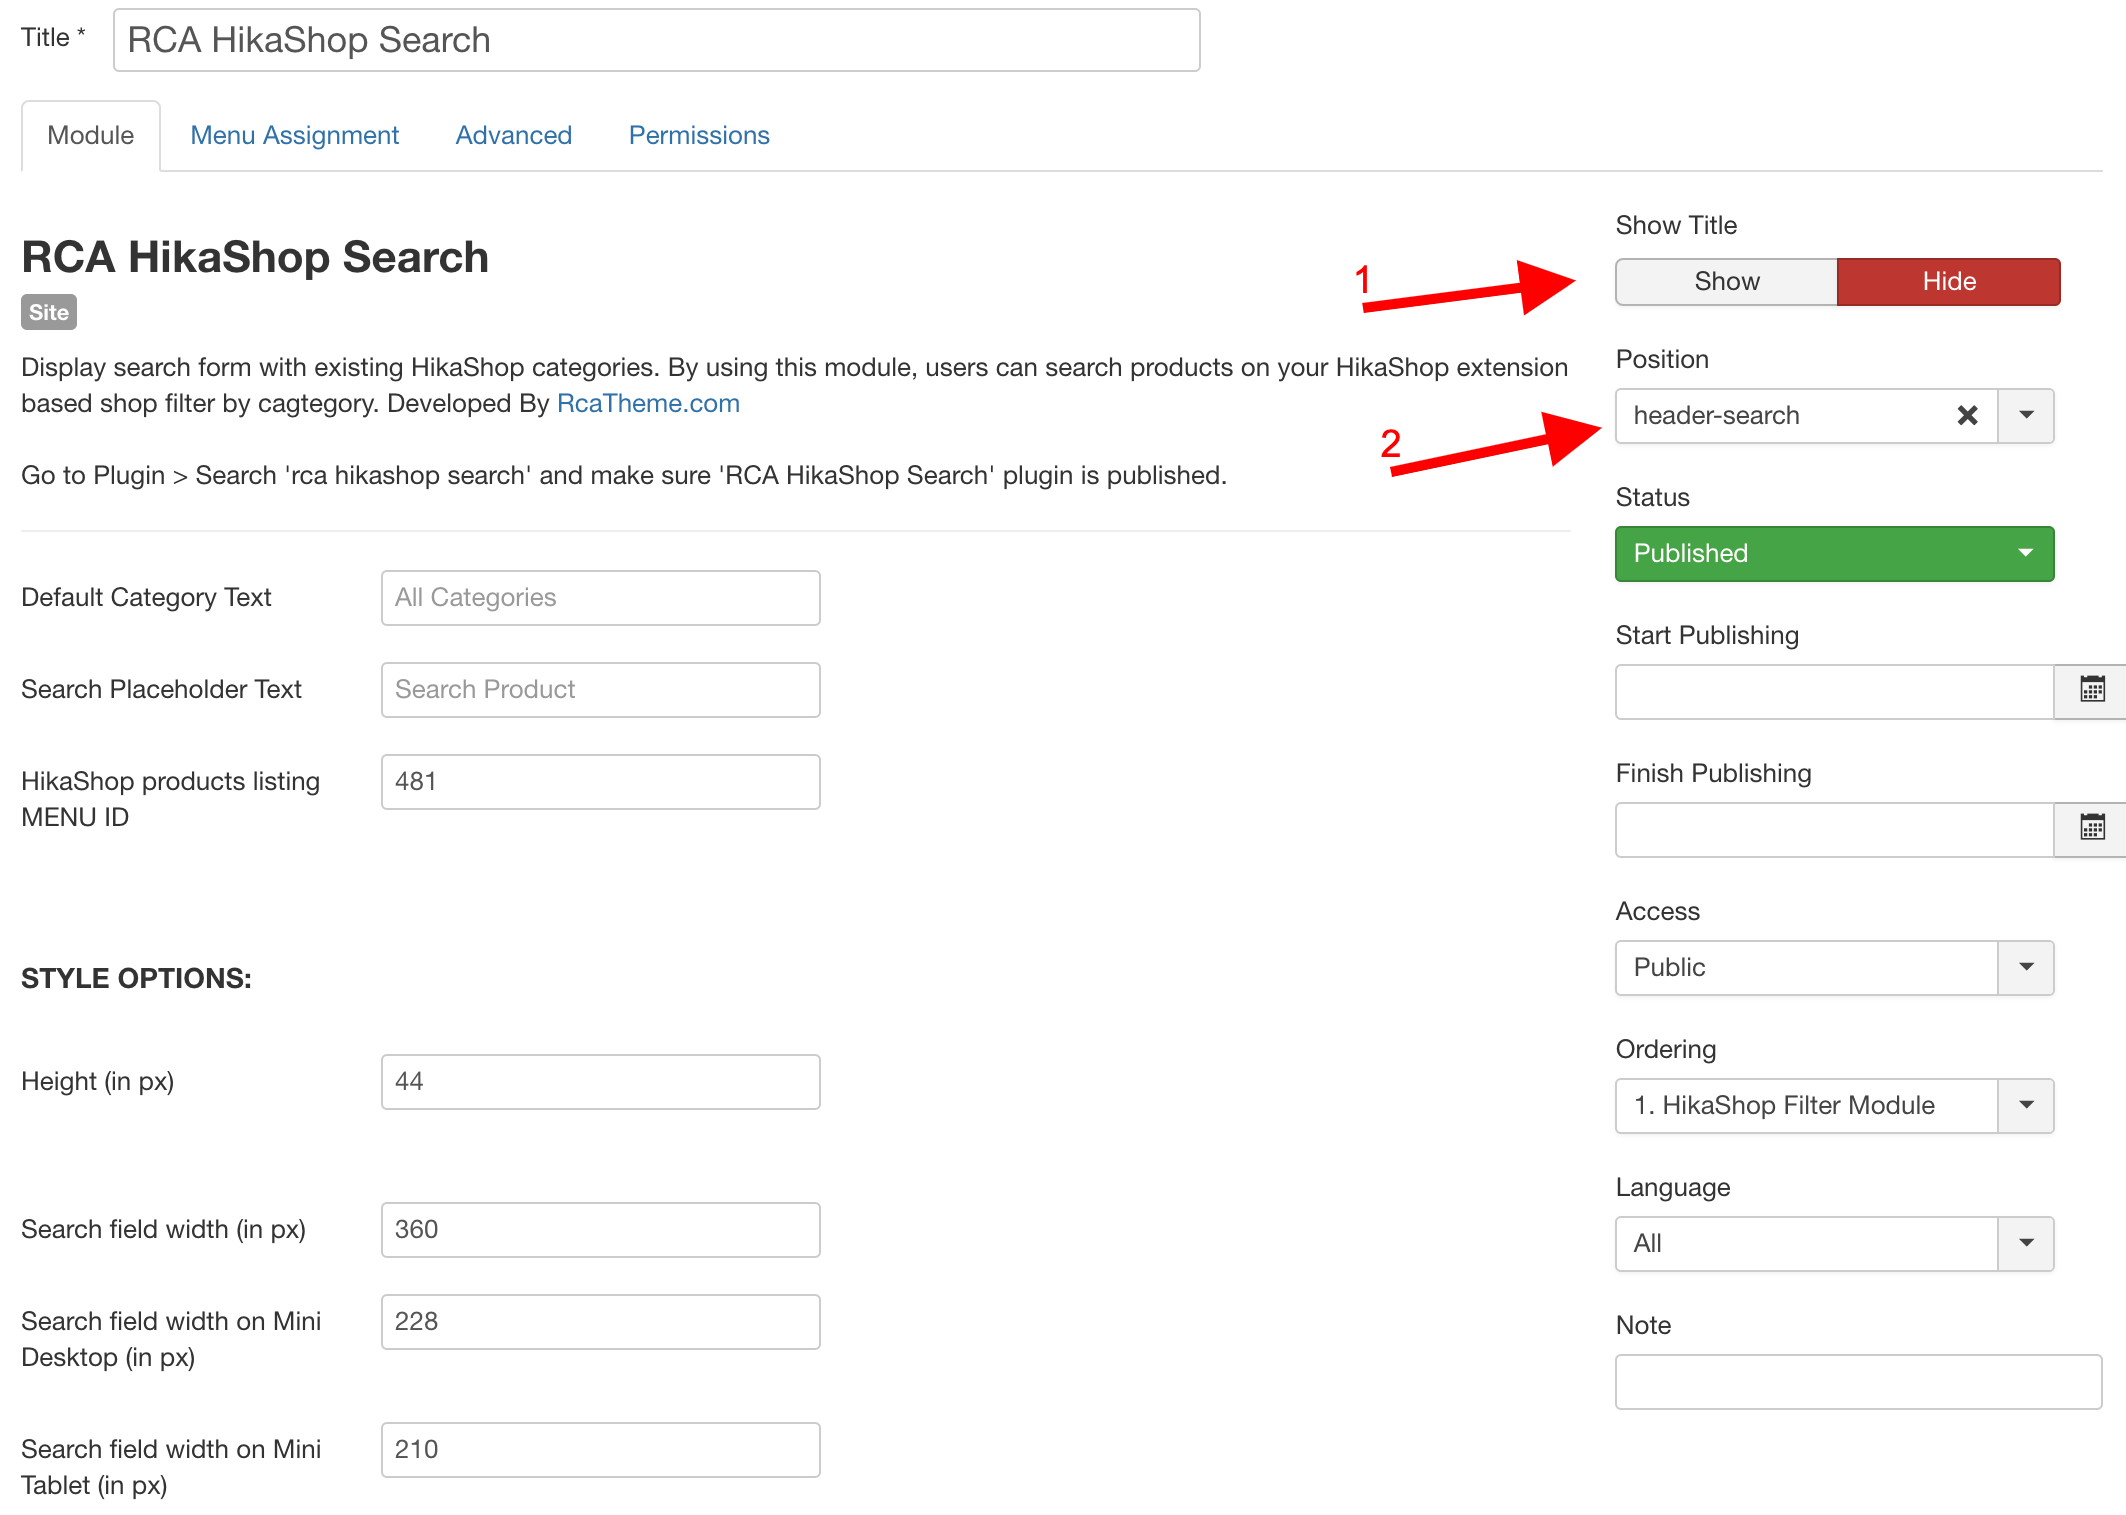Click the Note input field

[1858, 1382]
